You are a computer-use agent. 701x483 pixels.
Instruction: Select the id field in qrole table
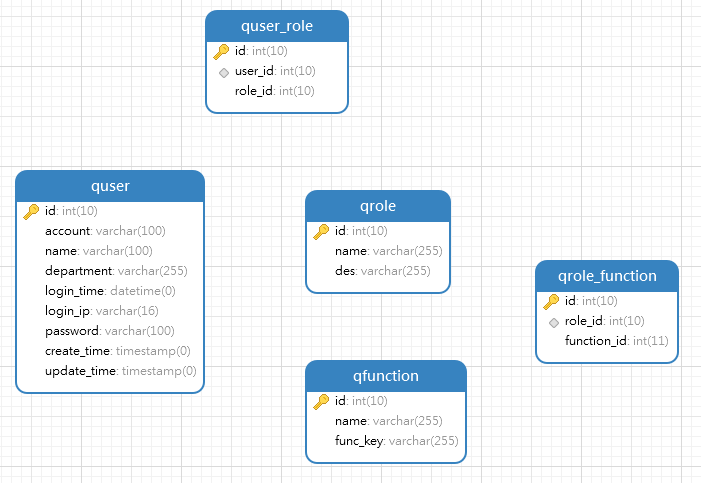coord(361,231)
